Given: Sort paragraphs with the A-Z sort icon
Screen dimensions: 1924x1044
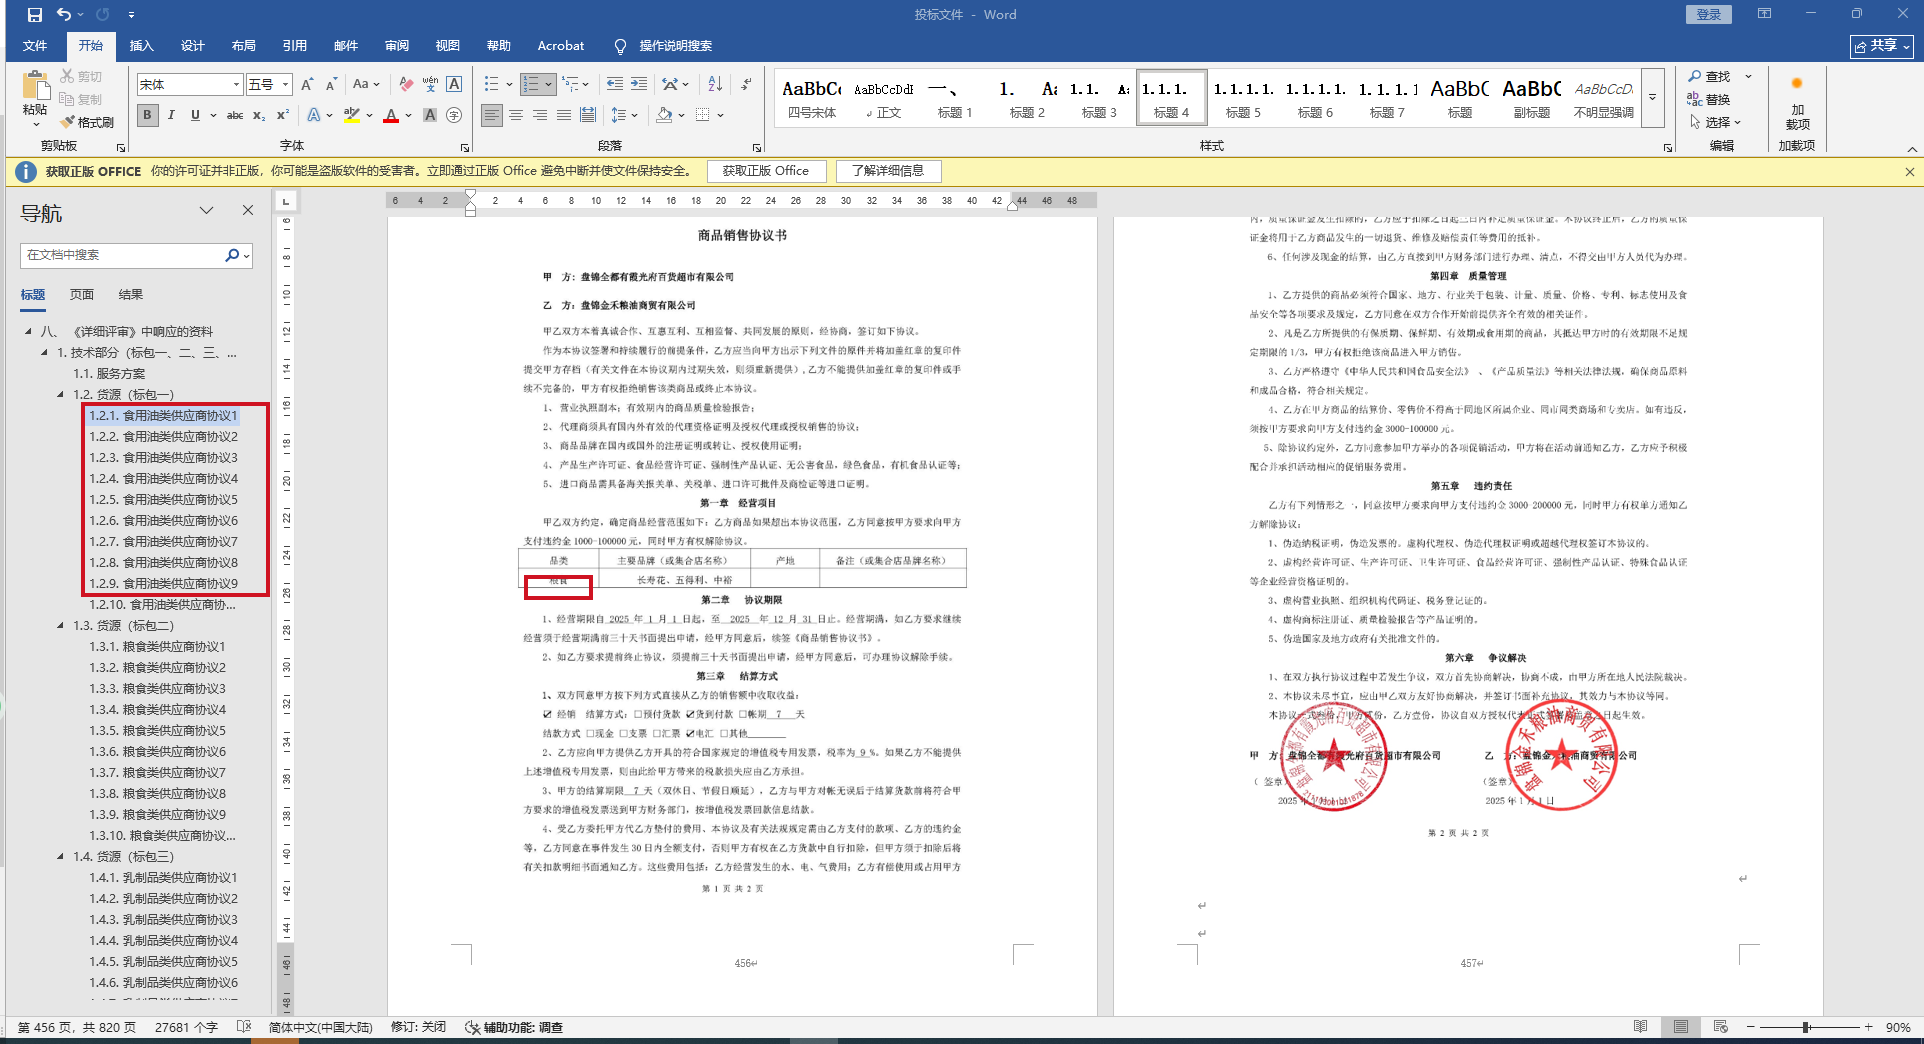Looking at the screenshot, I should coord(715,84).
